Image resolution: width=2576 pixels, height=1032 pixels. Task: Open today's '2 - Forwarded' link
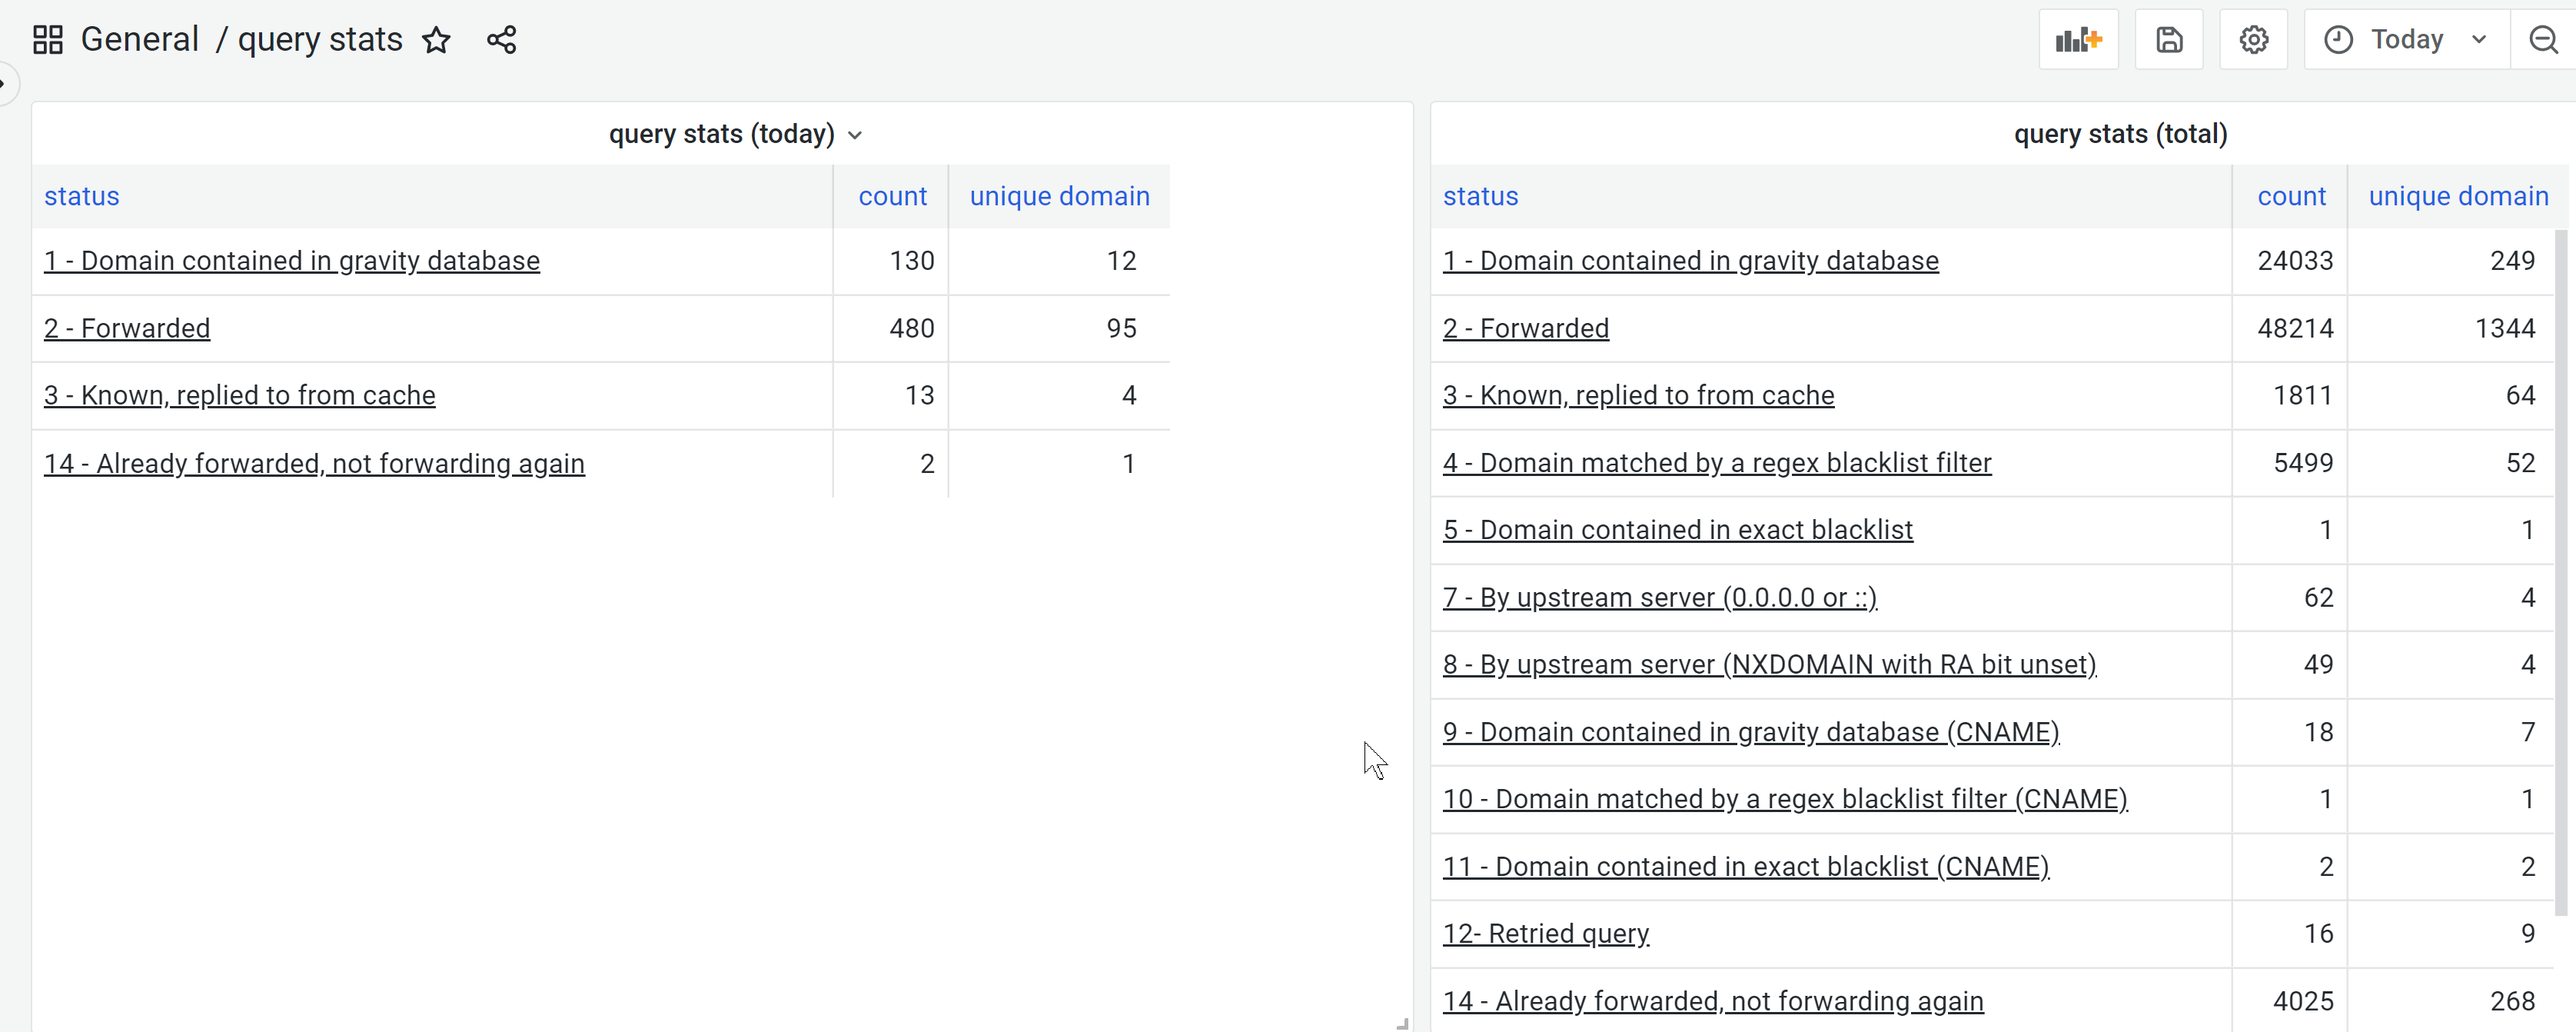click(x=127, y=329)
